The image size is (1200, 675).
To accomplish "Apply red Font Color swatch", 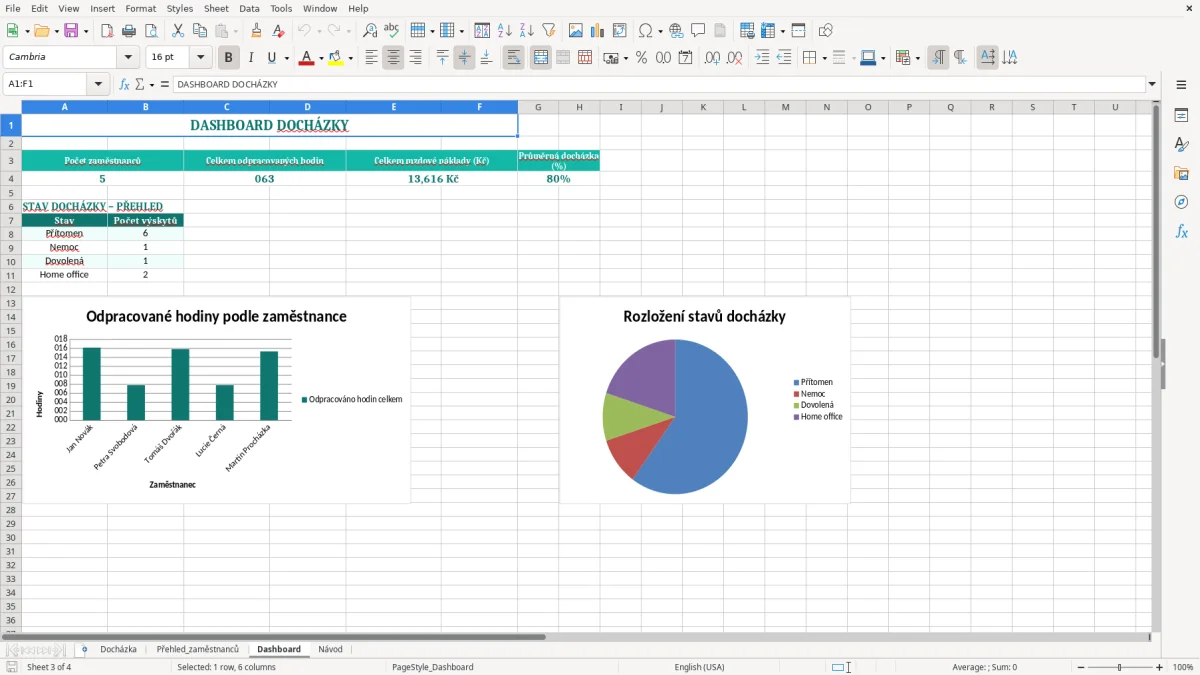I will click(306, 58).
